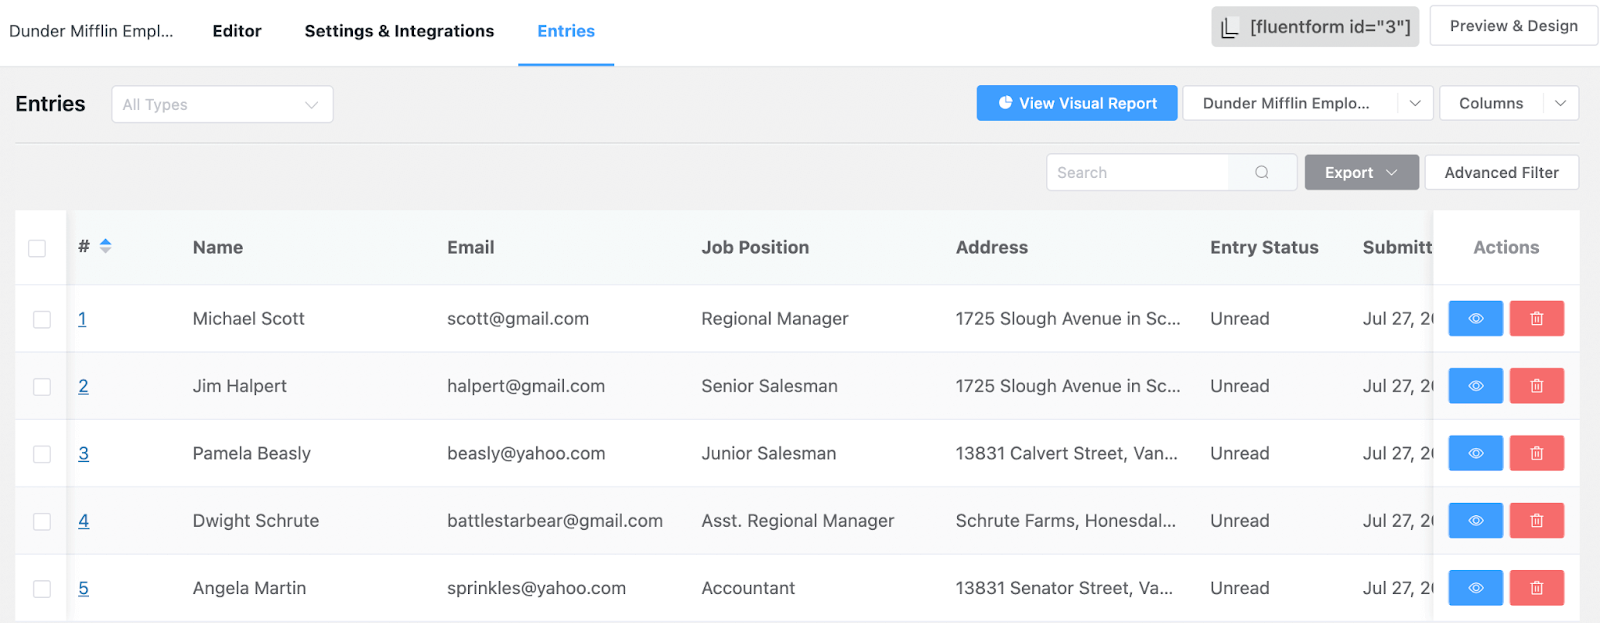Open the All Types filter dropdown

coord(222,105)
